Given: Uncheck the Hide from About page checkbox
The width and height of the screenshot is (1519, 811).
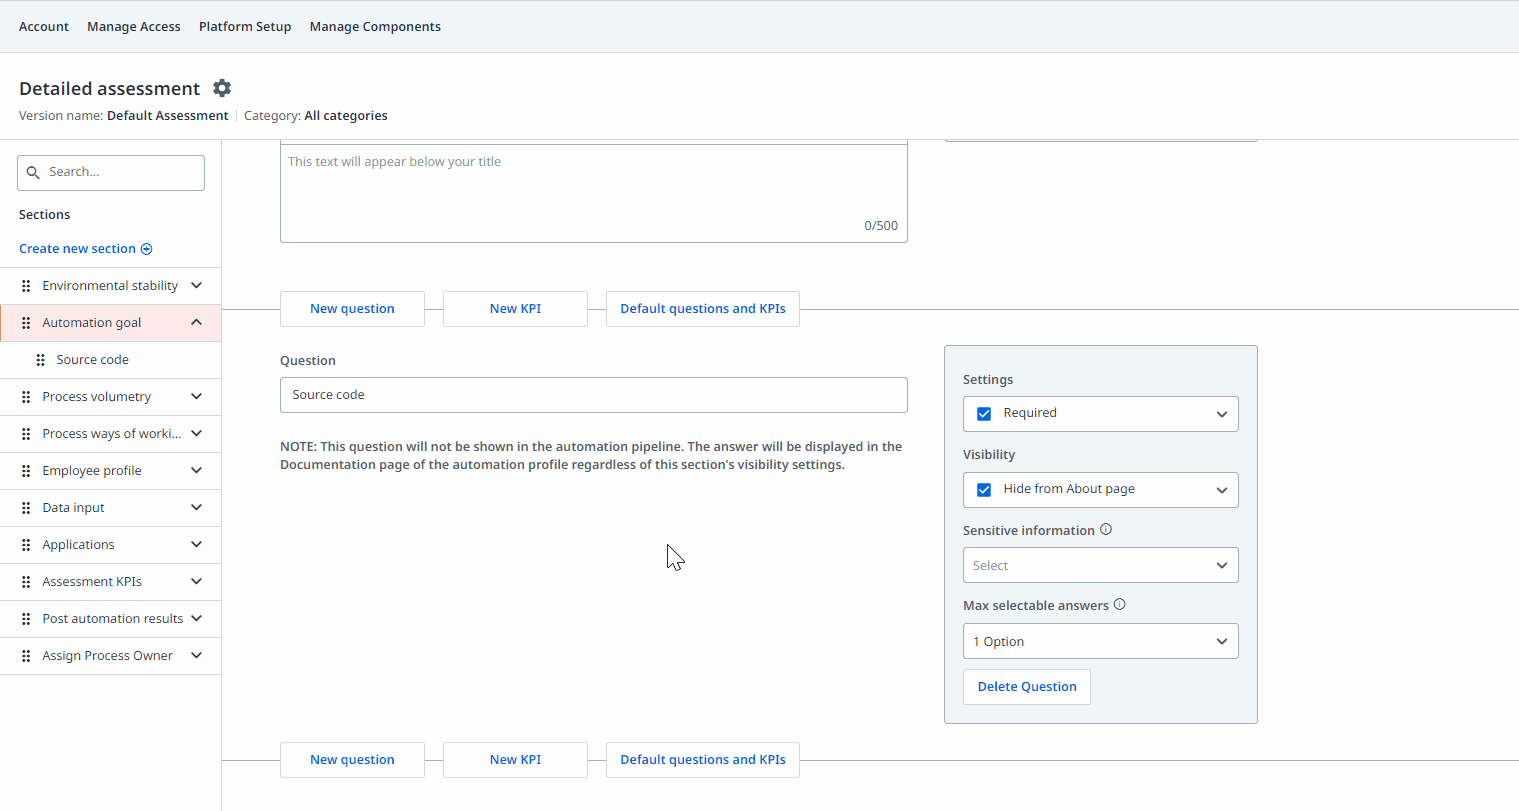Looking at the screenshot, I should coord(984,490).
